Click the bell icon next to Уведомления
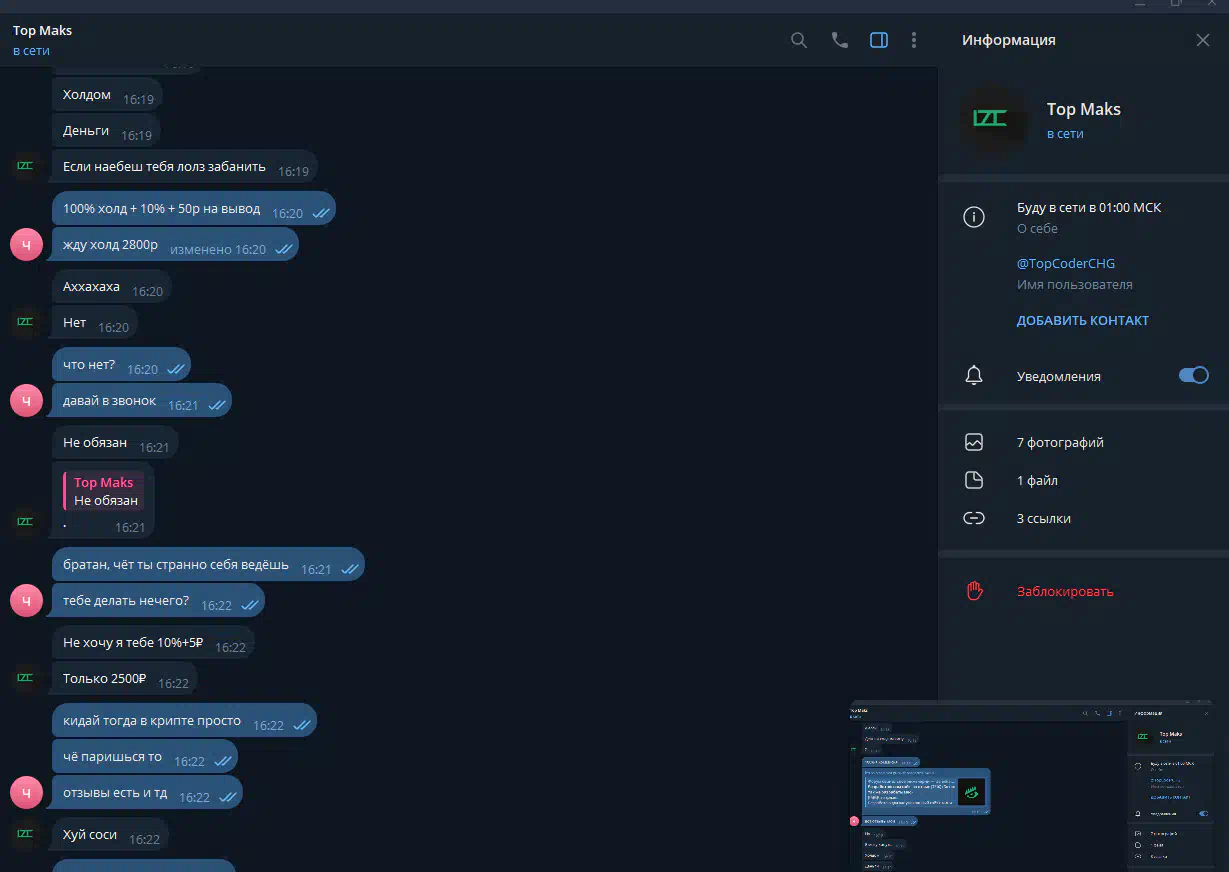 (x=974, y=376)
